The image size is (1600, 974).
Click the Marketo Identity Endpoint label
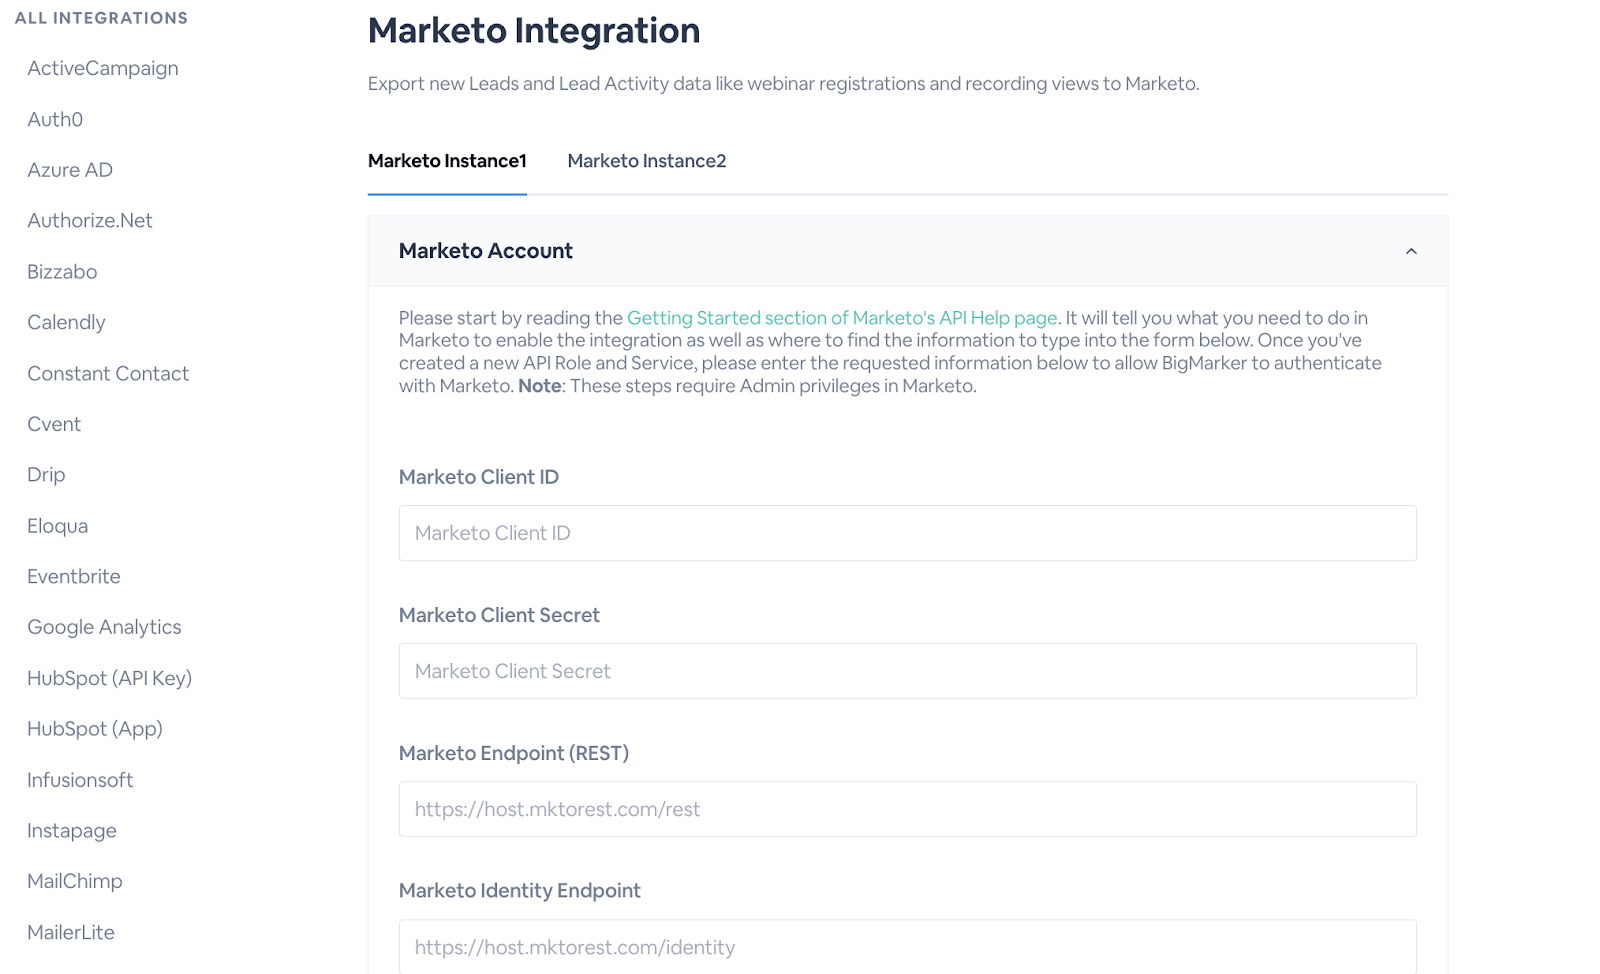tap(520, 891)
